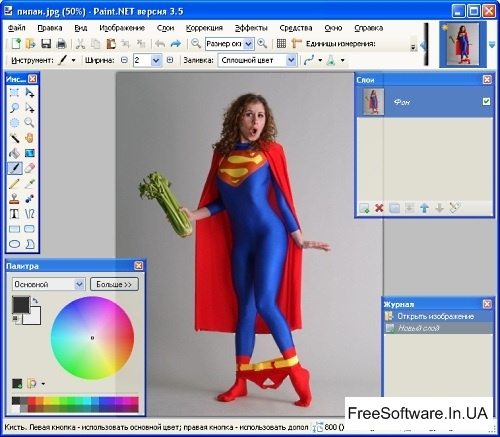Select the Freeform Shape tool
The width and height of the screenshot is (500, 437).
[30, 244]
